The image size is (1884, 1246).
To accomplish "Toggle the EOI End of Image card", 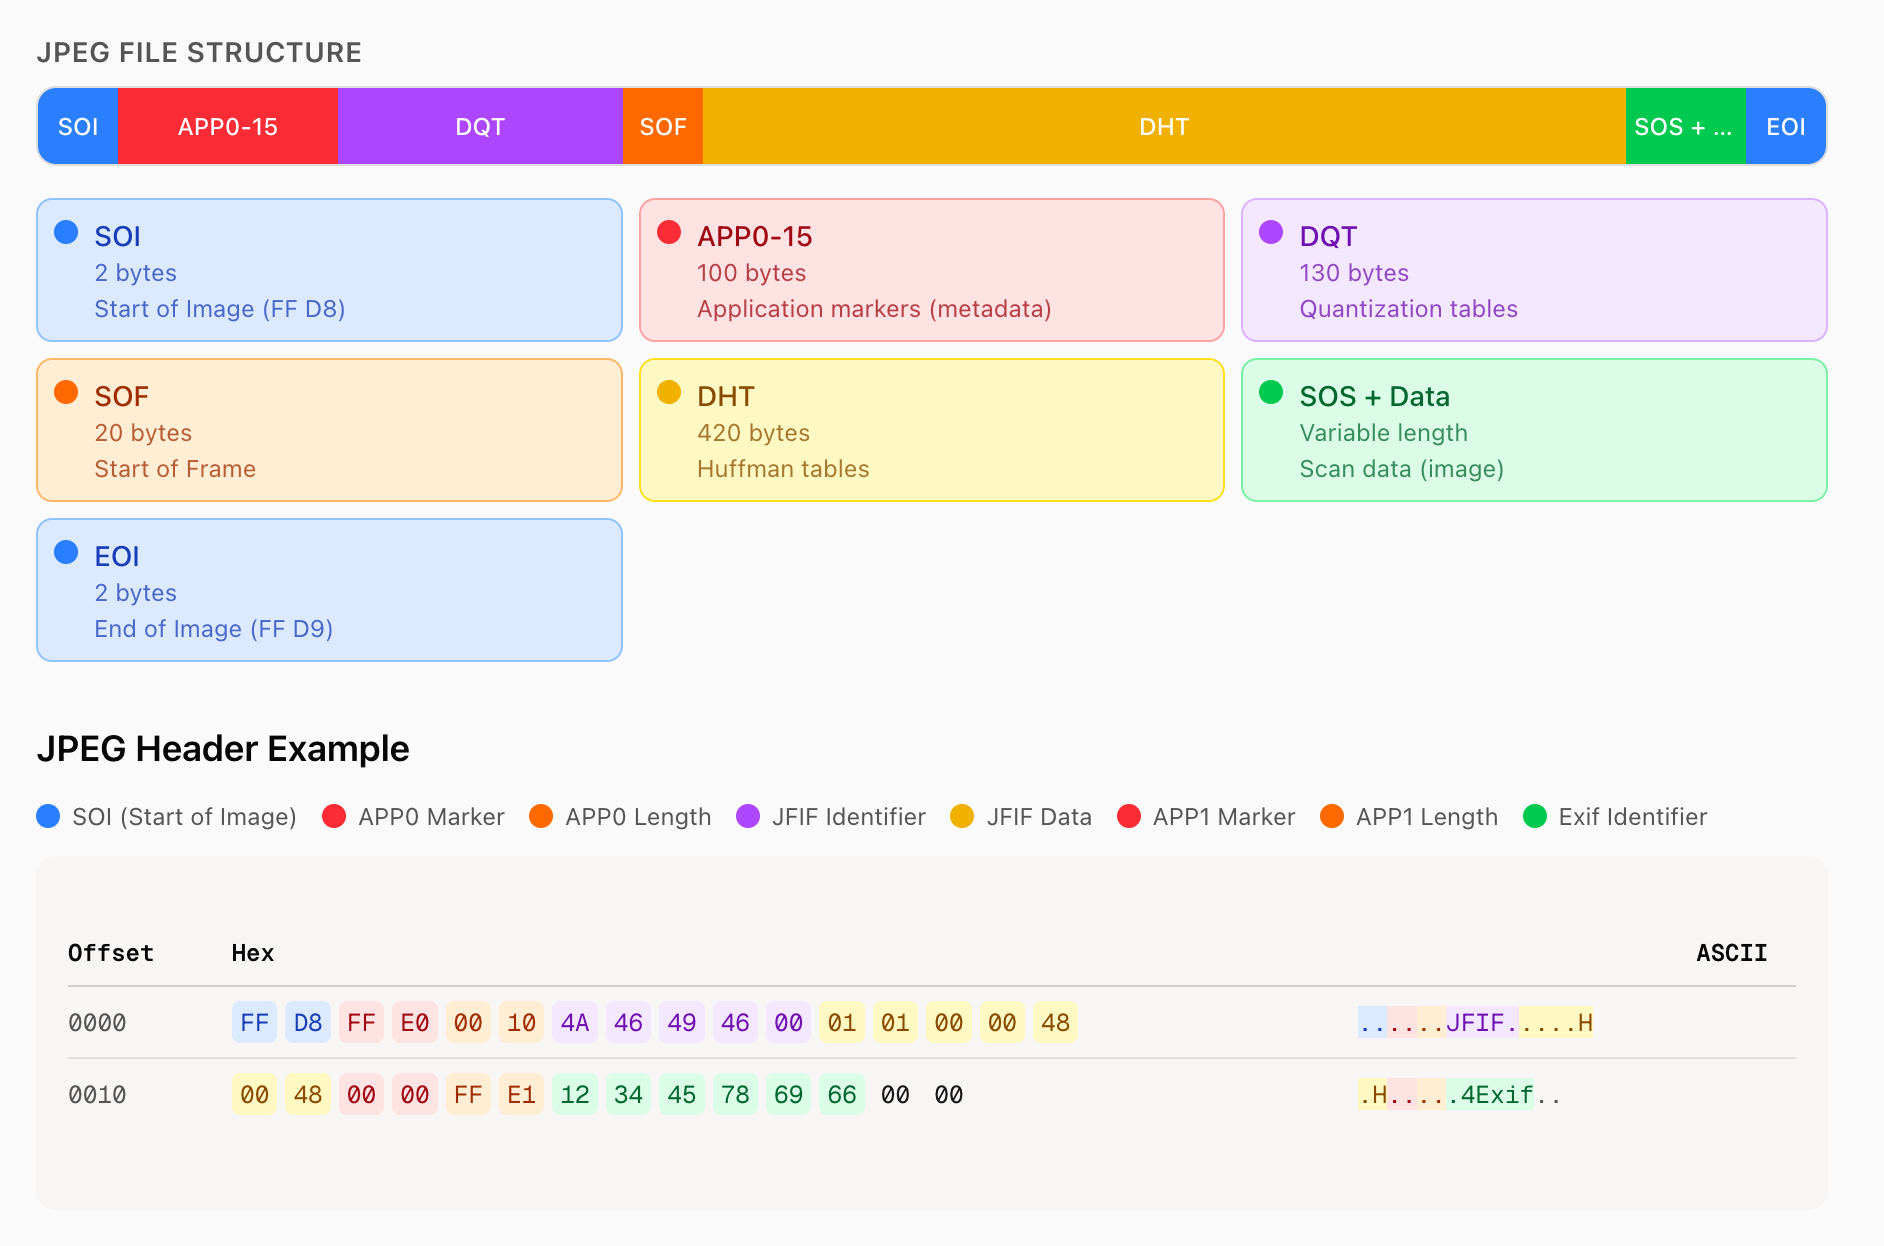I will [329, 590].
